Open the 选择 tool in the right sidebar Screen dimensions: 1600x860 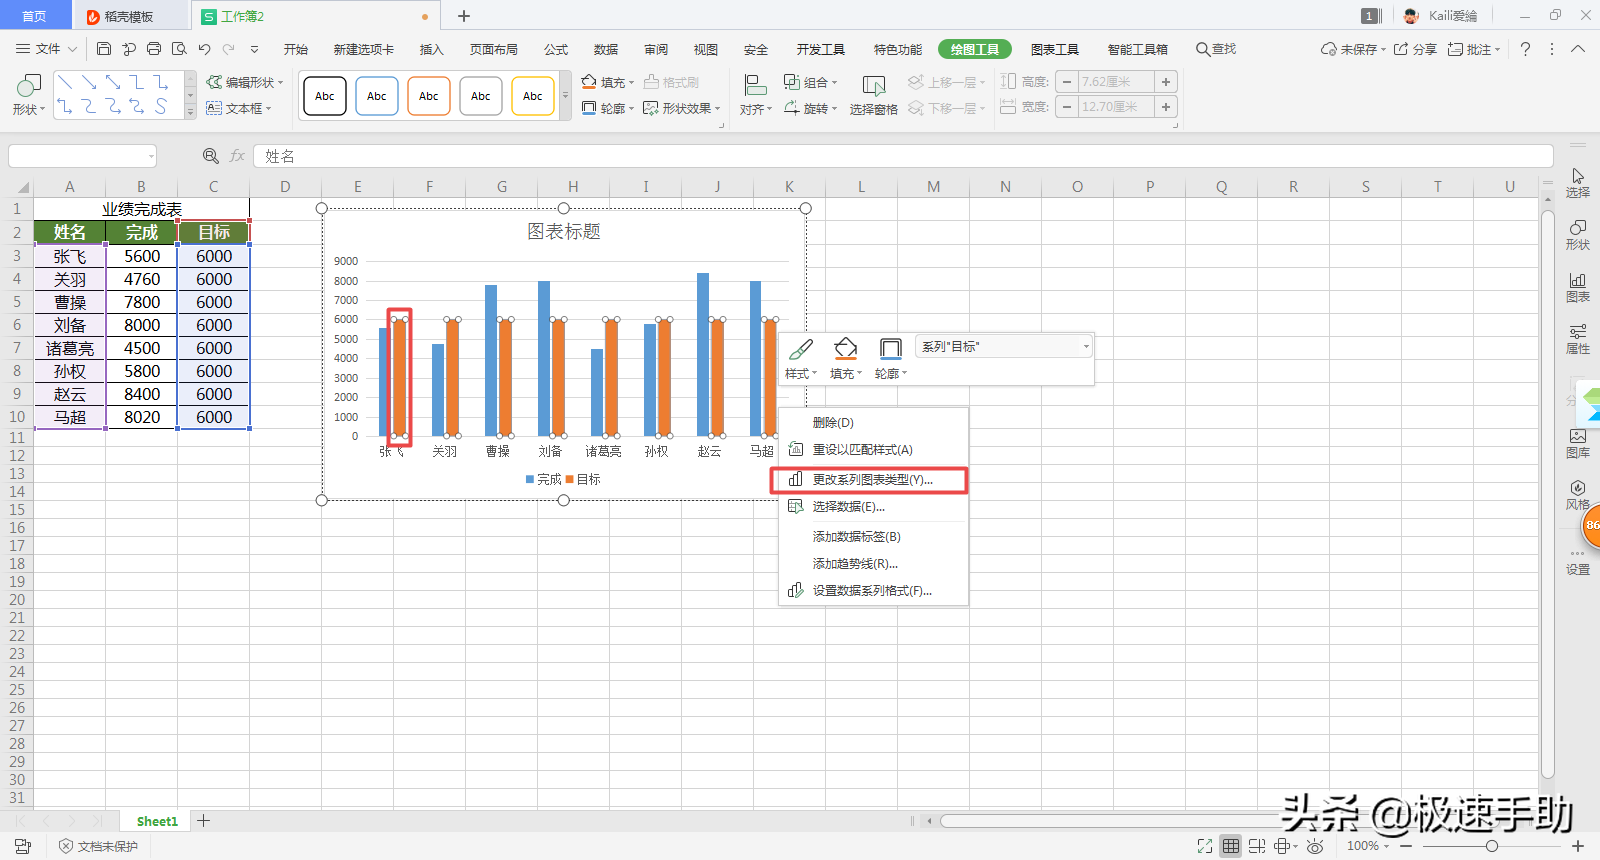1578,183
